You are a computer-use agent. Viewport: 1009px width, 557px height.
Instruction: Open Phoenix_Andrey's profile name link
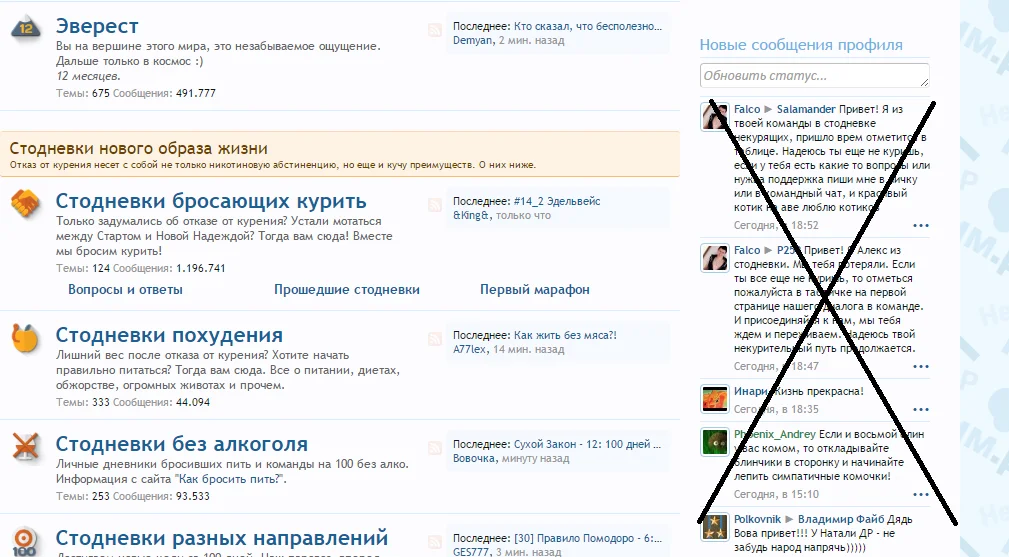pos(775,434)
